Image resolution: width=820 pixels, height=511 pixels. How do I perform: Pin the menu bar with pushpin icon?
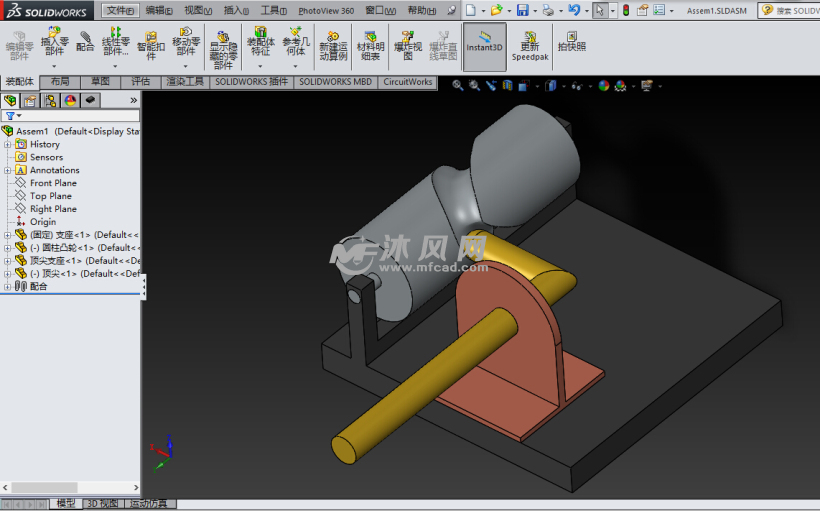pyautogui.click(x=452, y=10)
